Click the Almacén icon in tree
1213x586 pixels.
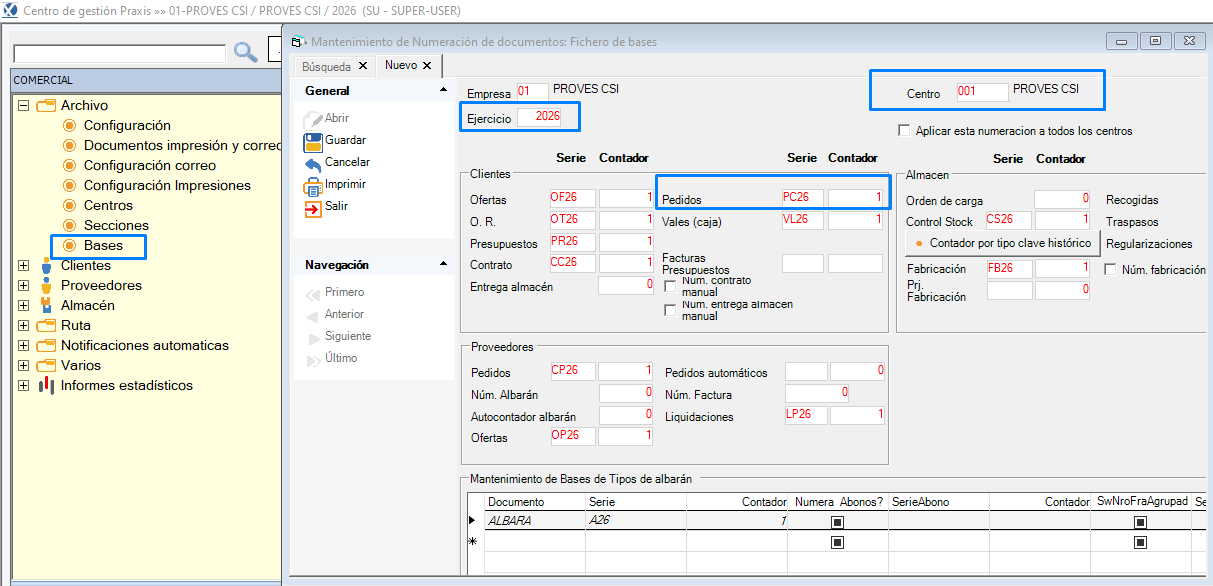pos(46,305)
